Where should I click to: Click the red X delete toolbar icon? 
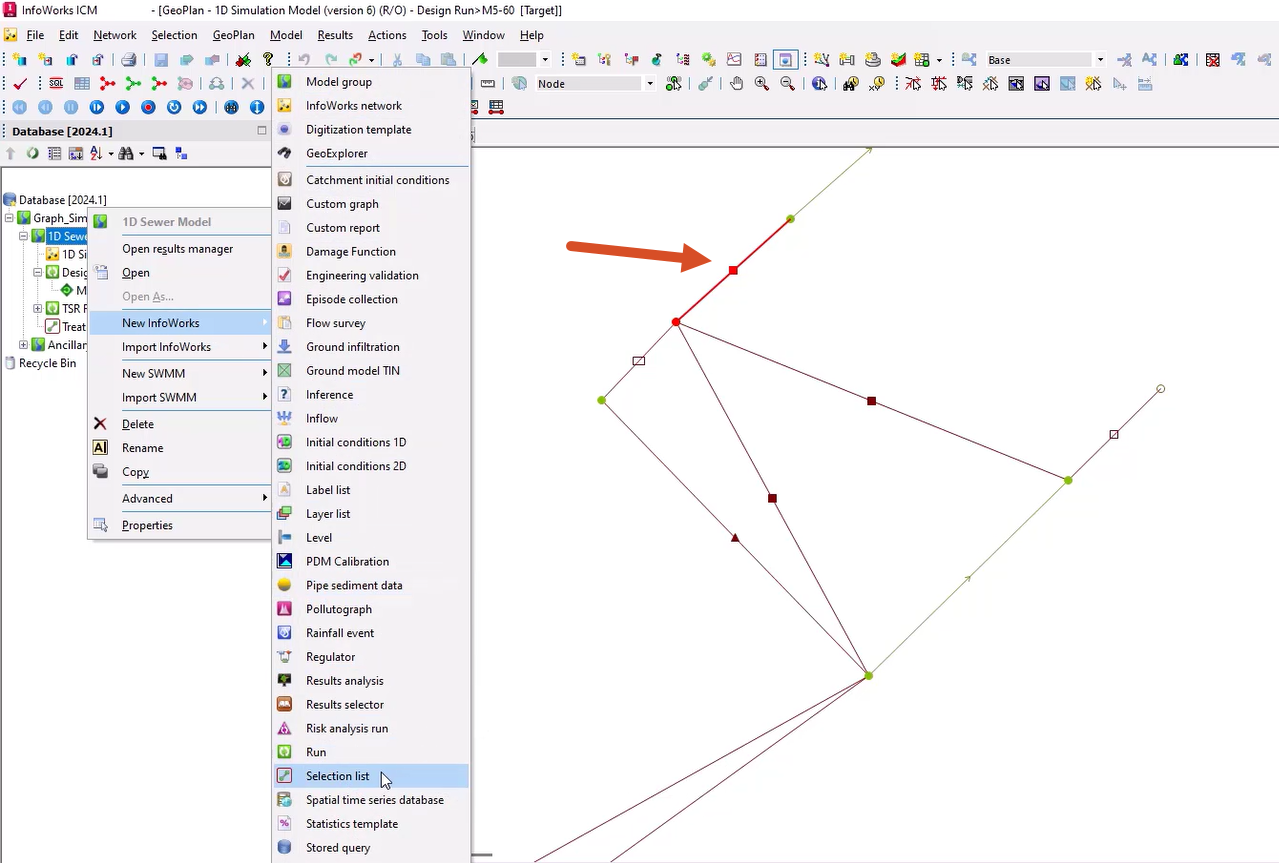247,84
